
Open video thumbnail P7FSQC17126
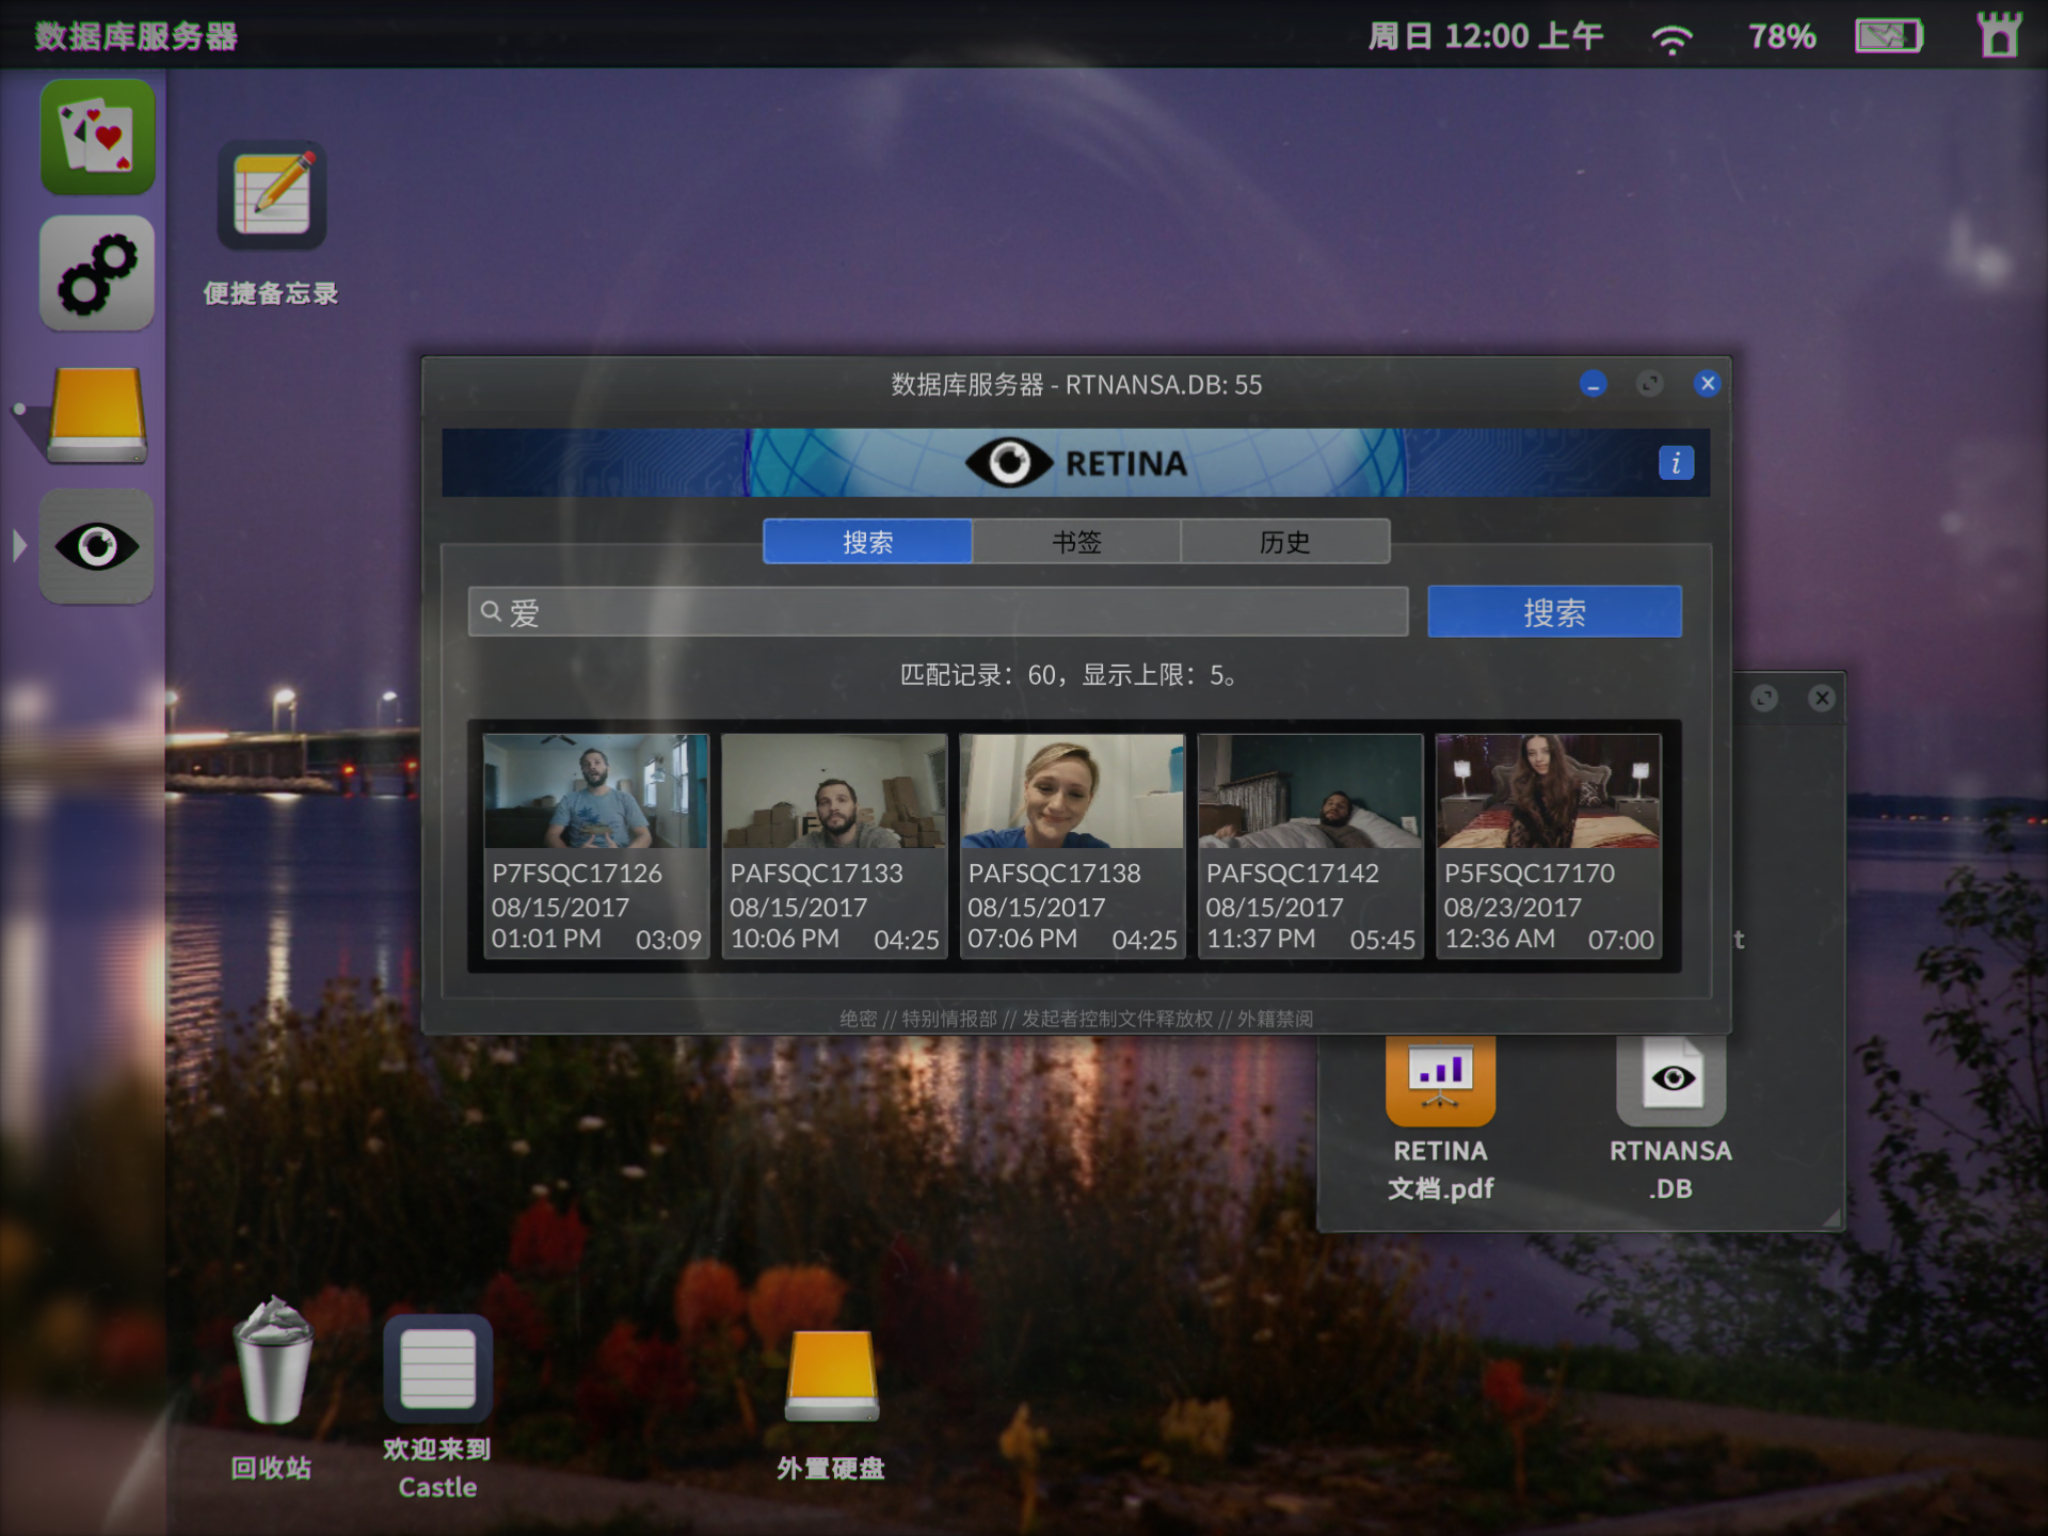[596, 846]
